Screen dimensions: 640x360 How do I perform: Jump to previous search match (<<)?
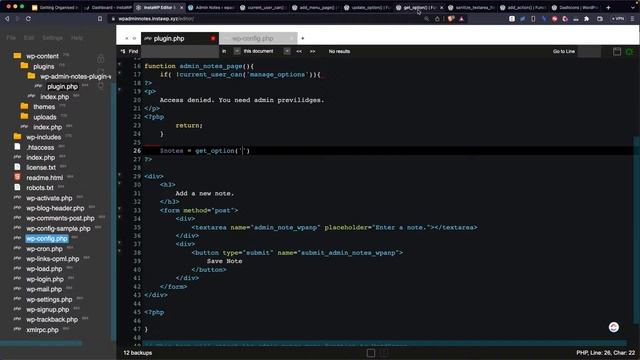pyautogui.click(x=299, y=51)
